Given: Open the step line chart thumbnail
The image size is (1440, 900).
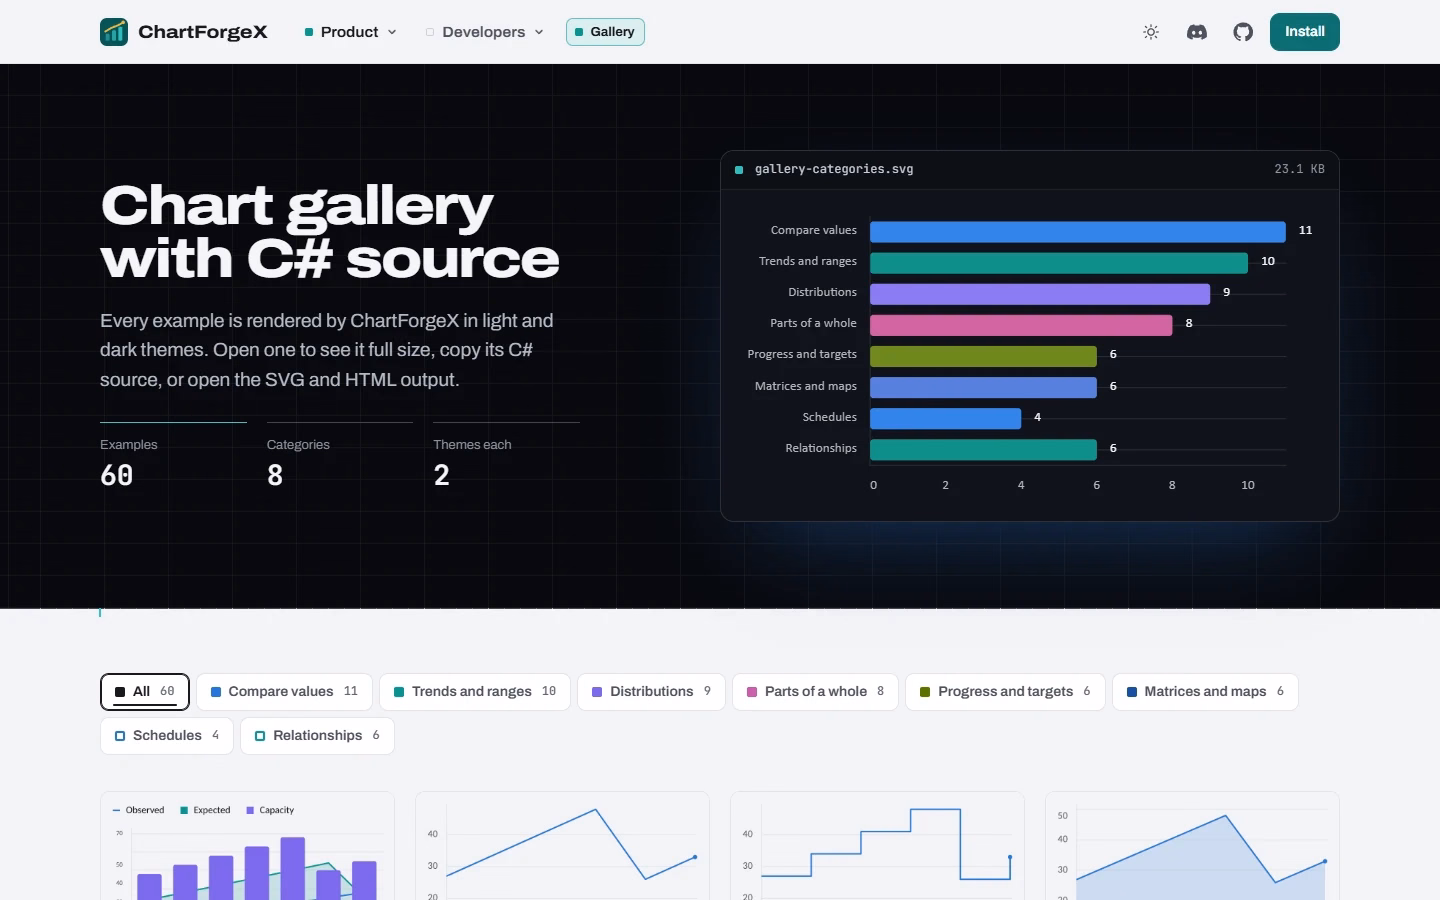Looking at the screenshot, I should [x=877, y=846].
